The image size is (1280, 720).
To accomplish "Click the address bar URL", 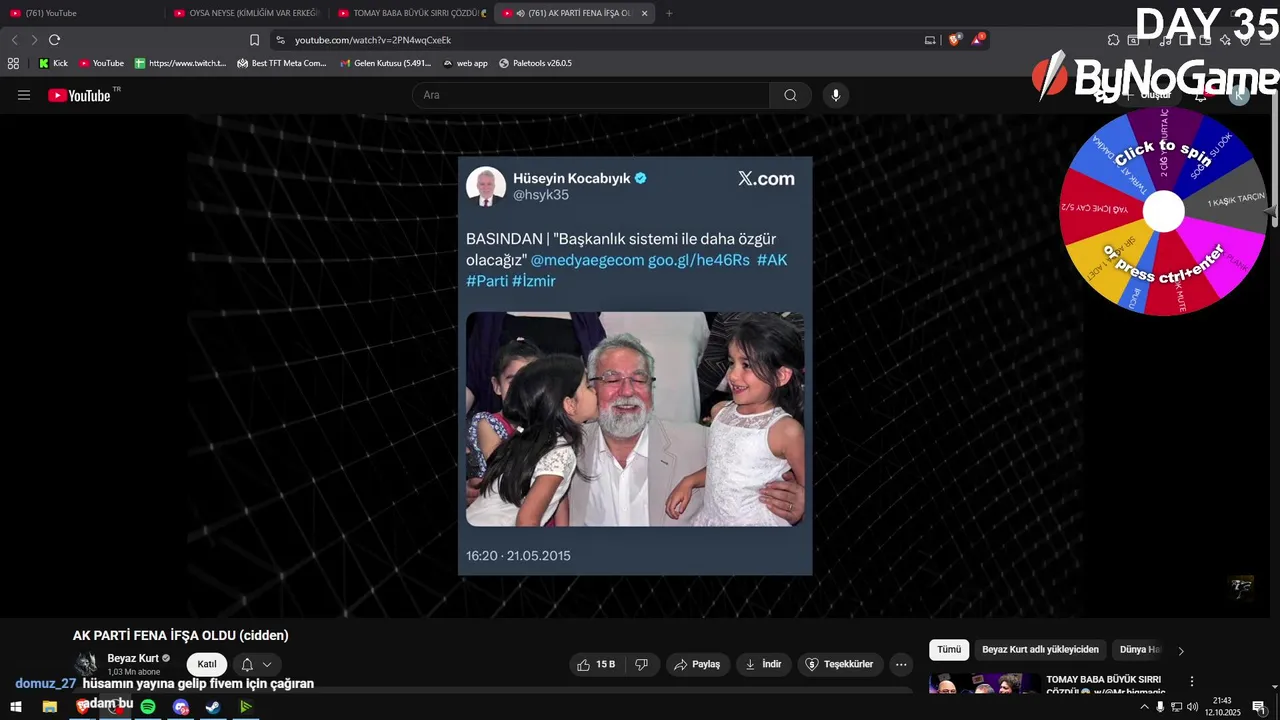I will 373,40.
